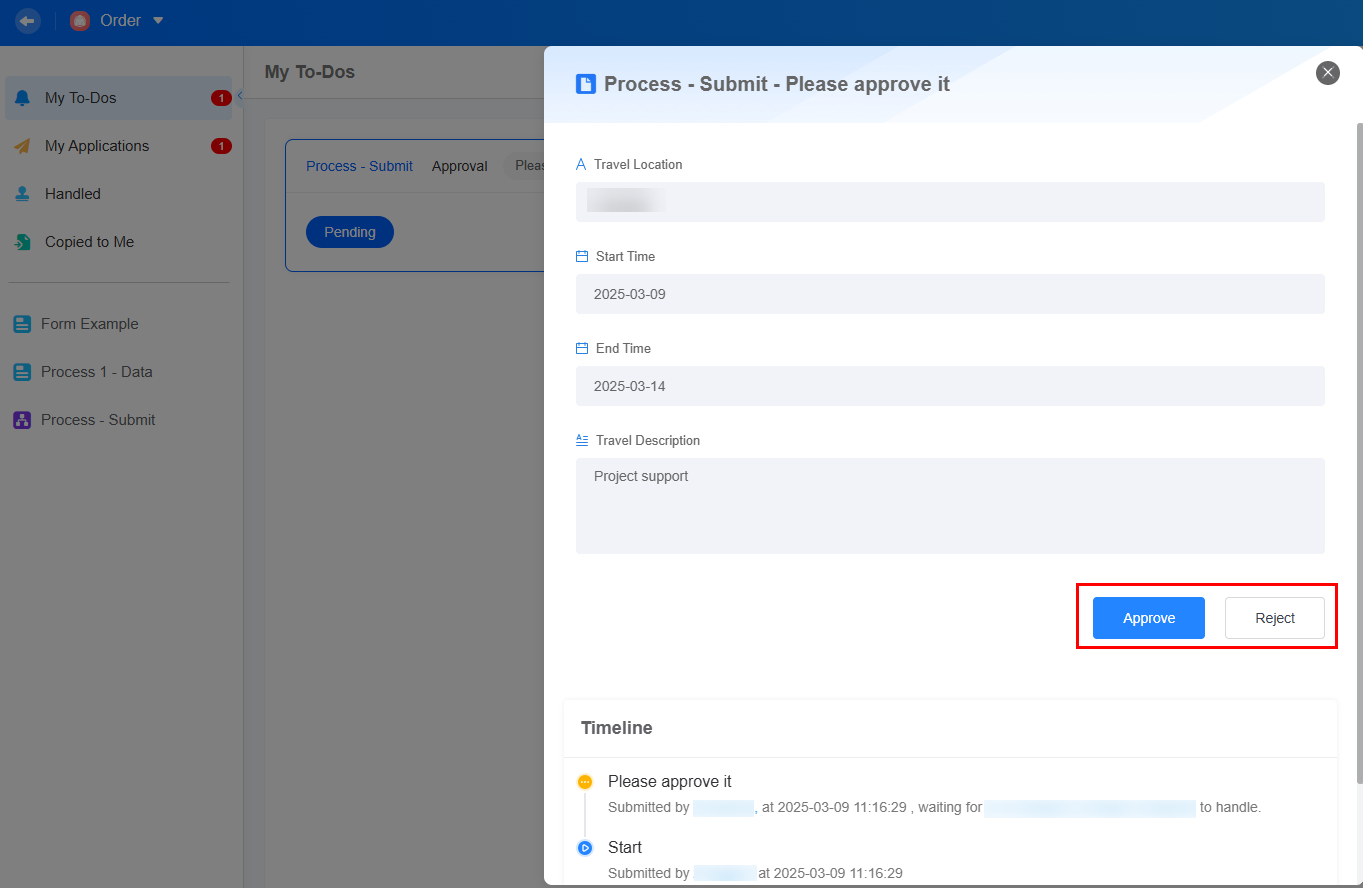Image resolution: width=1363 pixels, height=888 pixels.
Task: Click the Handled stamp icon
Action: point(22,194)
